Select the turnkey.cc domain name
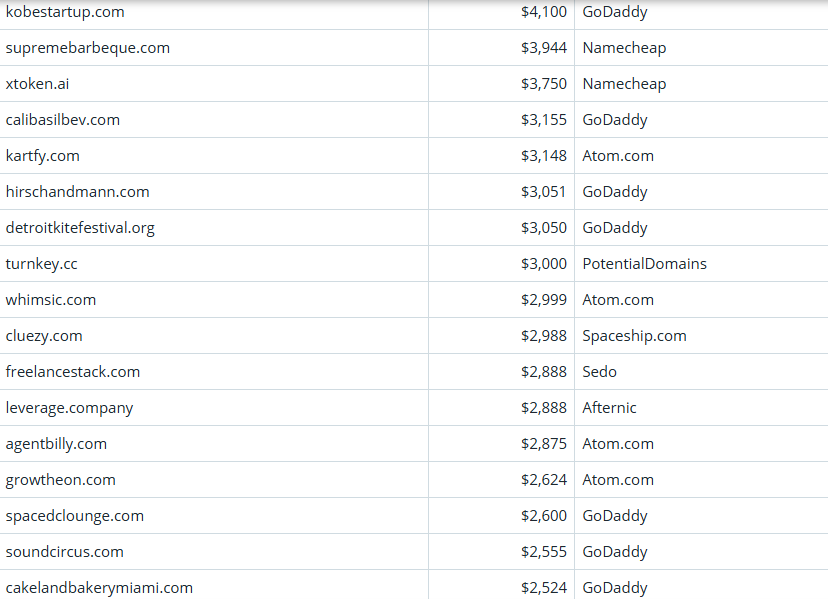828x599 pixels. point(41,264)
